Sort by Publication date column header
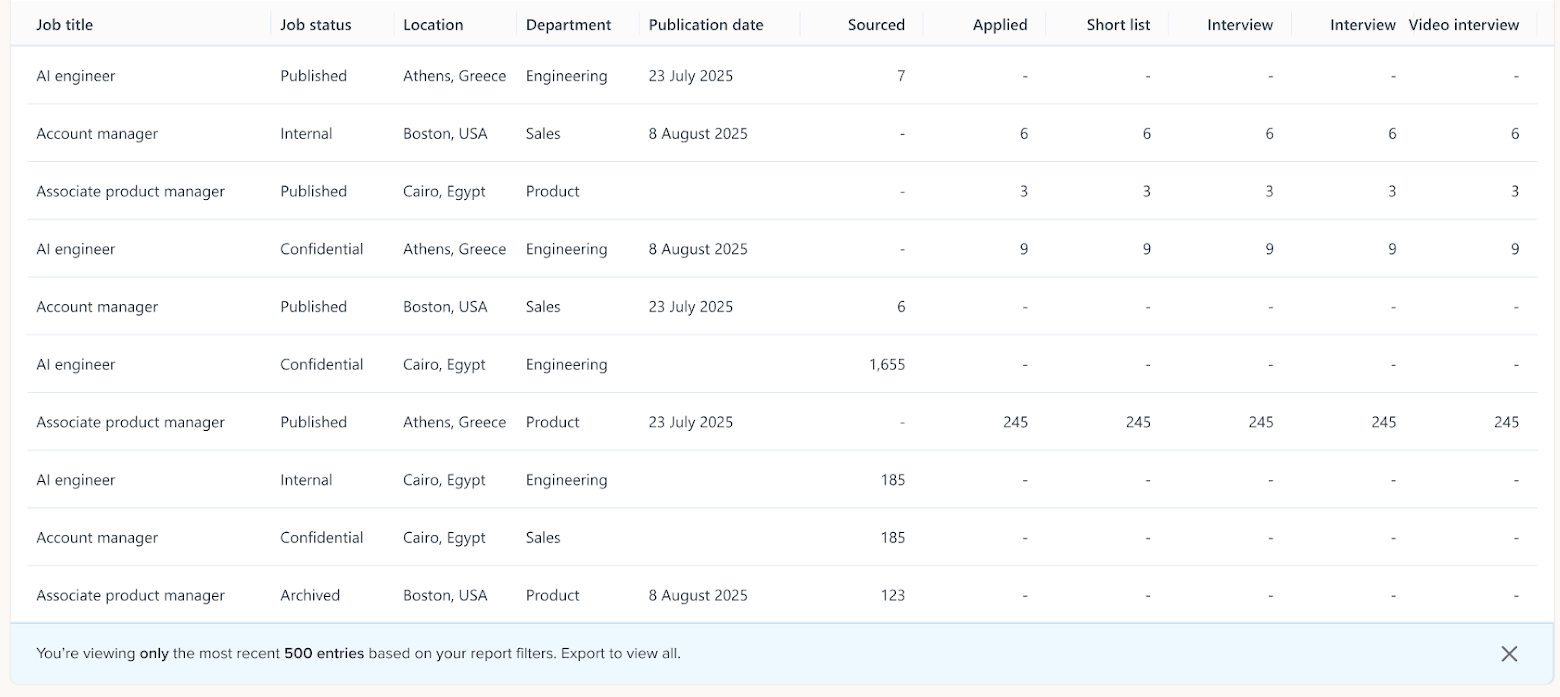Viewport: 1560px width, 697px height. (x=706, y=25)
